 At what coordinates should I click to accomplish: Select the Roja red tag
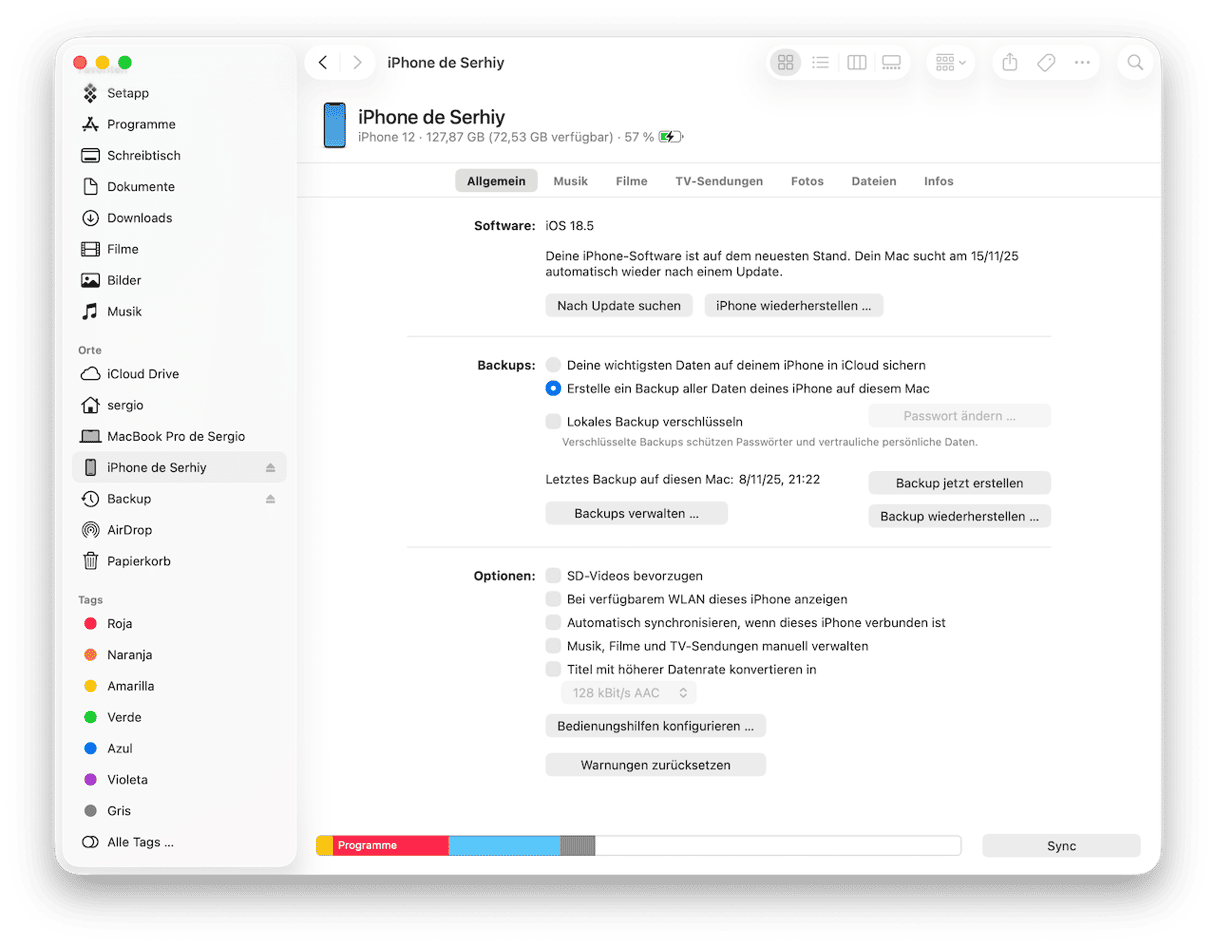(119, 624)
